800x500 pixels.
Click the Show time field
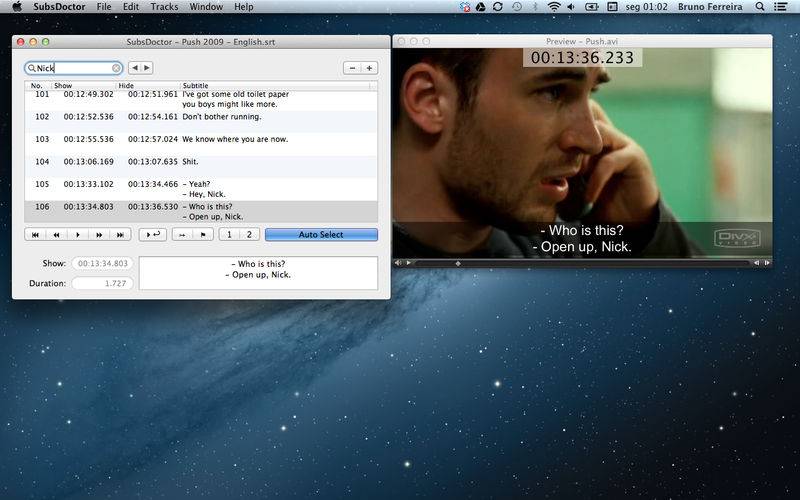coord(102,263)
